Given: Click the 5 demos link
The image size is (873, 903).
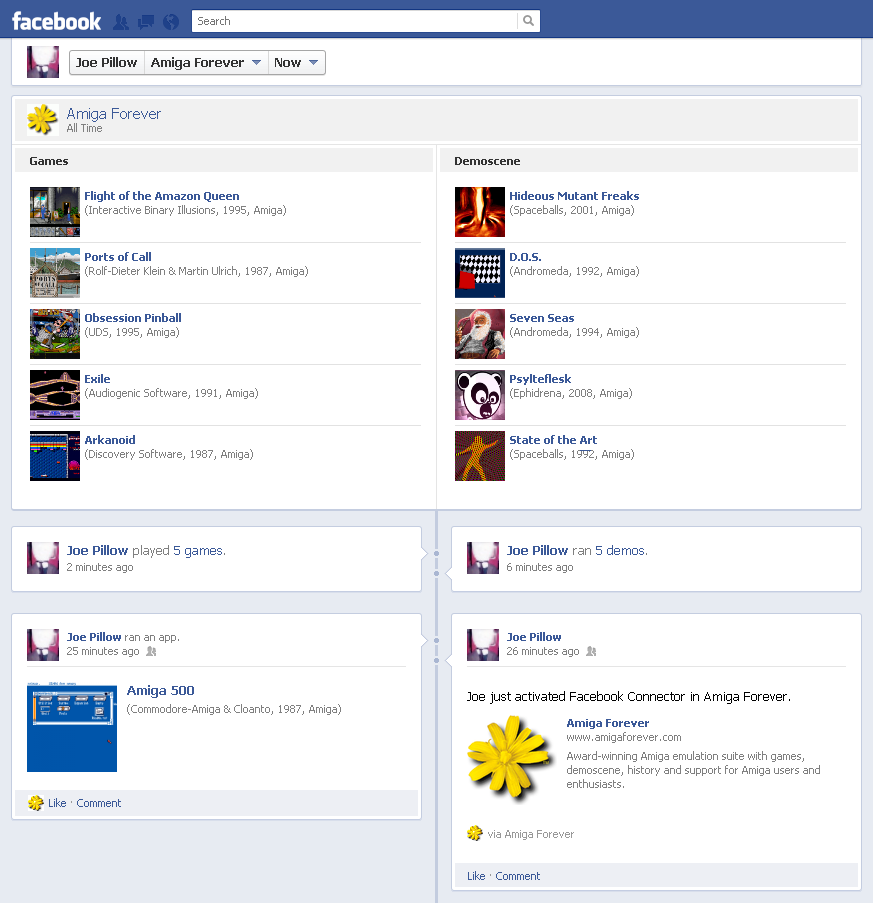Looking at the screenshot, I should 621,551.
